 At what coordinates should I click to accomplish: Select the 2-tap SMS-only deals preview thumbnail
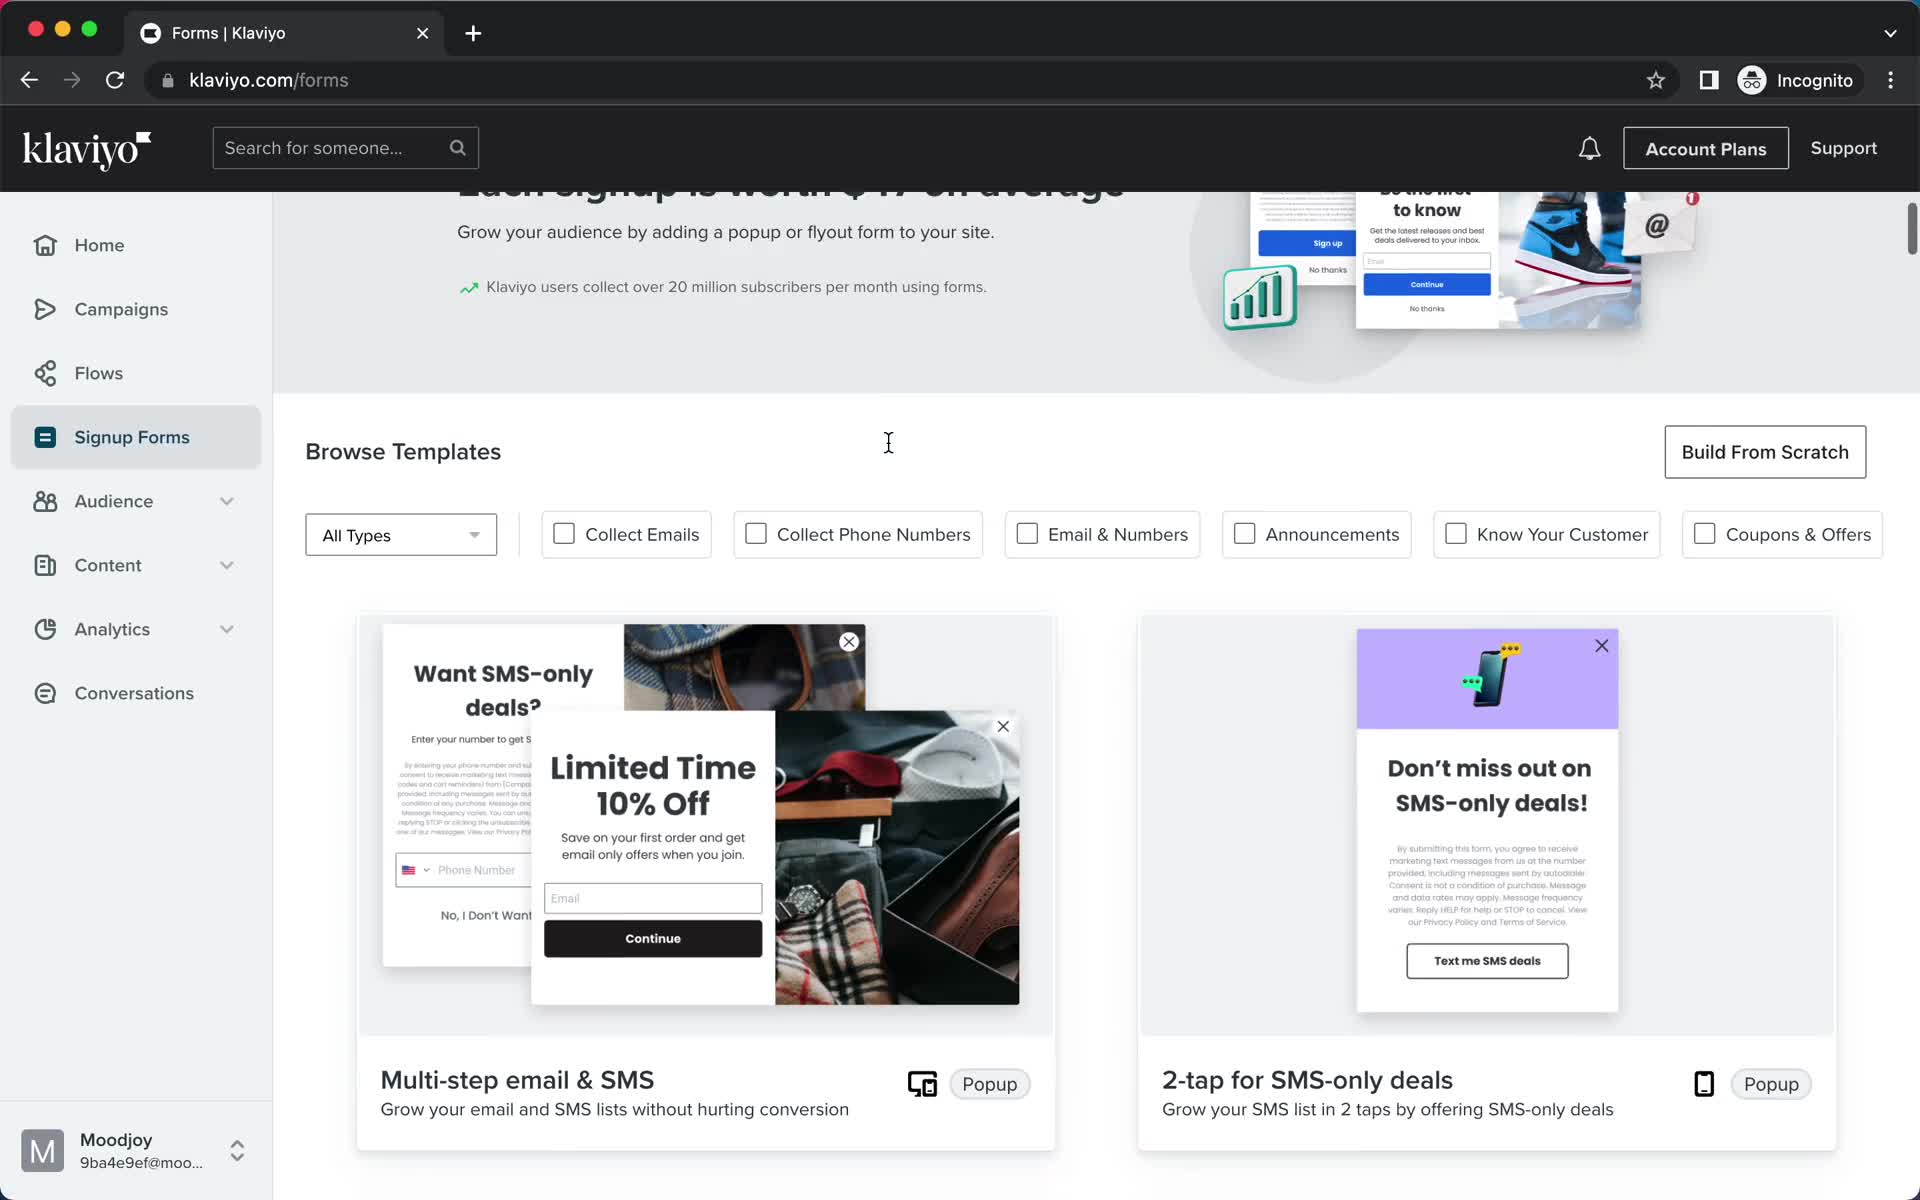1487,825
